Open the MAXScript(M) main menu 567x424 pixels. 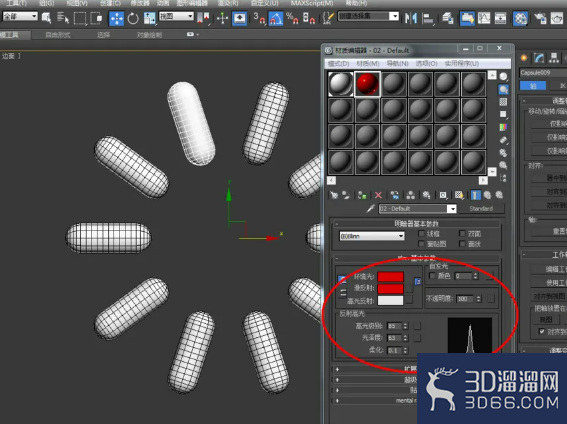(x=312, y=3)
